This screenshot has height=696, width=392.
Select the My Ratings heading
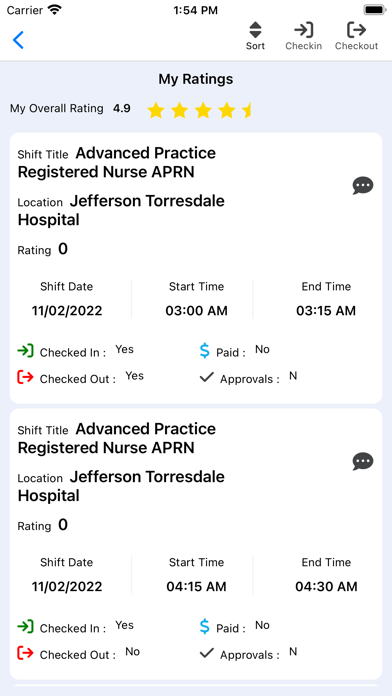196,79
